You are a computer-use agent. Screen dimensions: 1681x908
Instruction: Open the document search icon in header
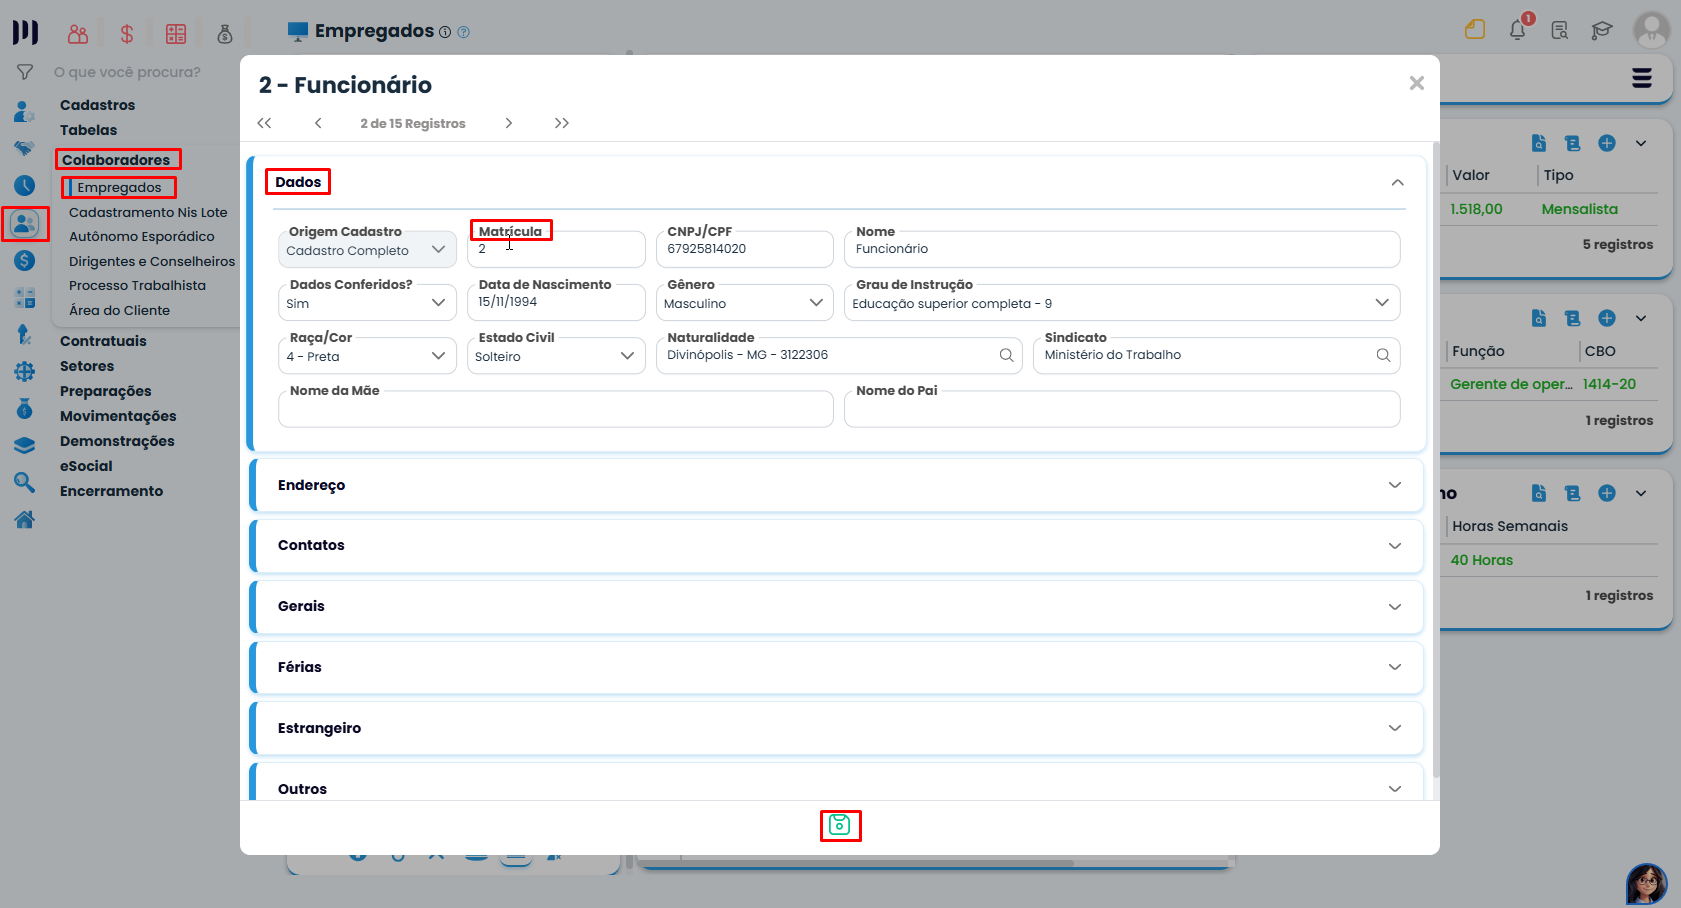click(1560, 30)
